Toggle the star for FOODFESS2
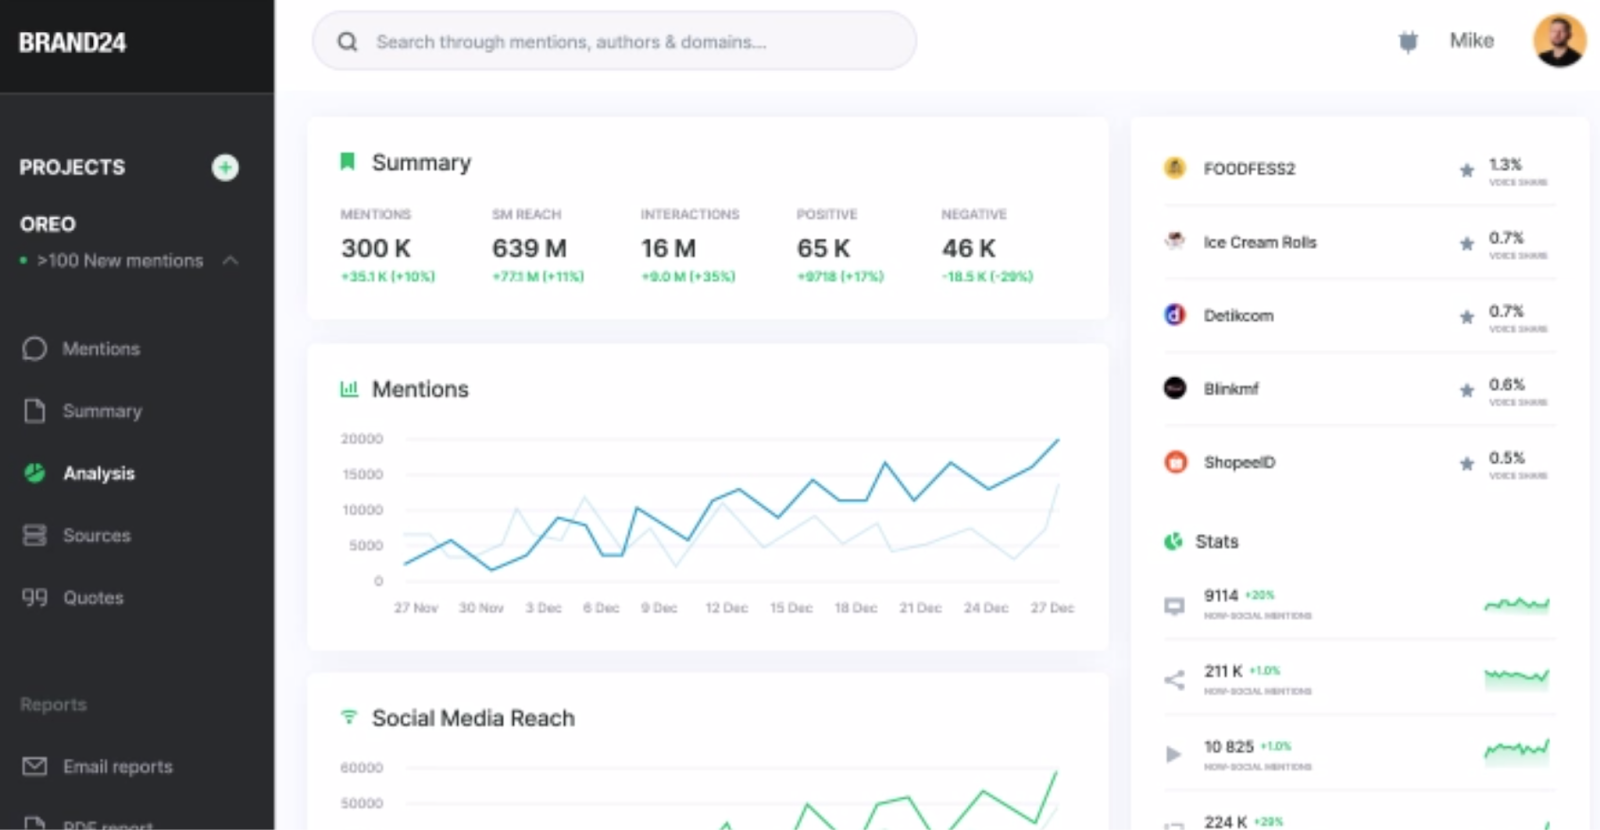1600x830 pixels. click(x=1466, y=170)
